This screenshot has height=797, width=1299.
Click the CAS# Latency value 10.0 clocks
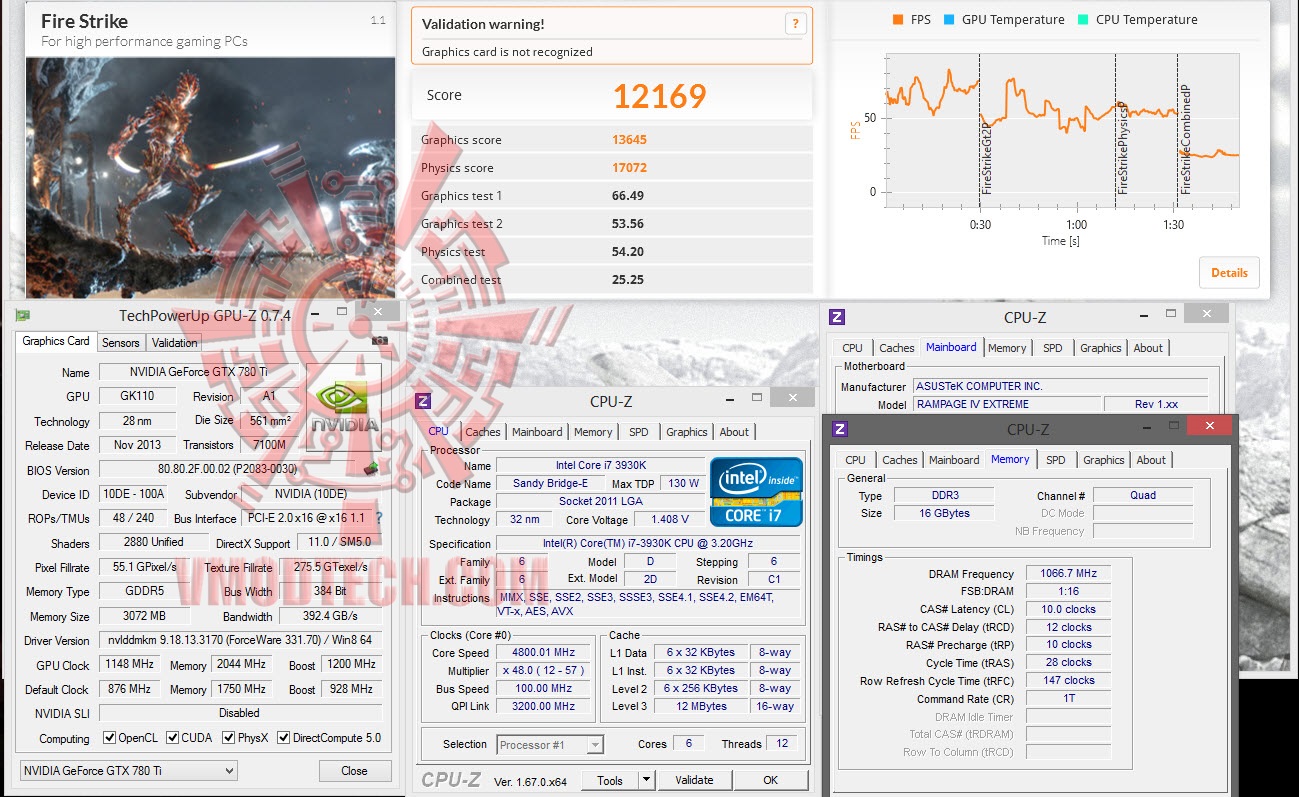[x=1067, y=609]
